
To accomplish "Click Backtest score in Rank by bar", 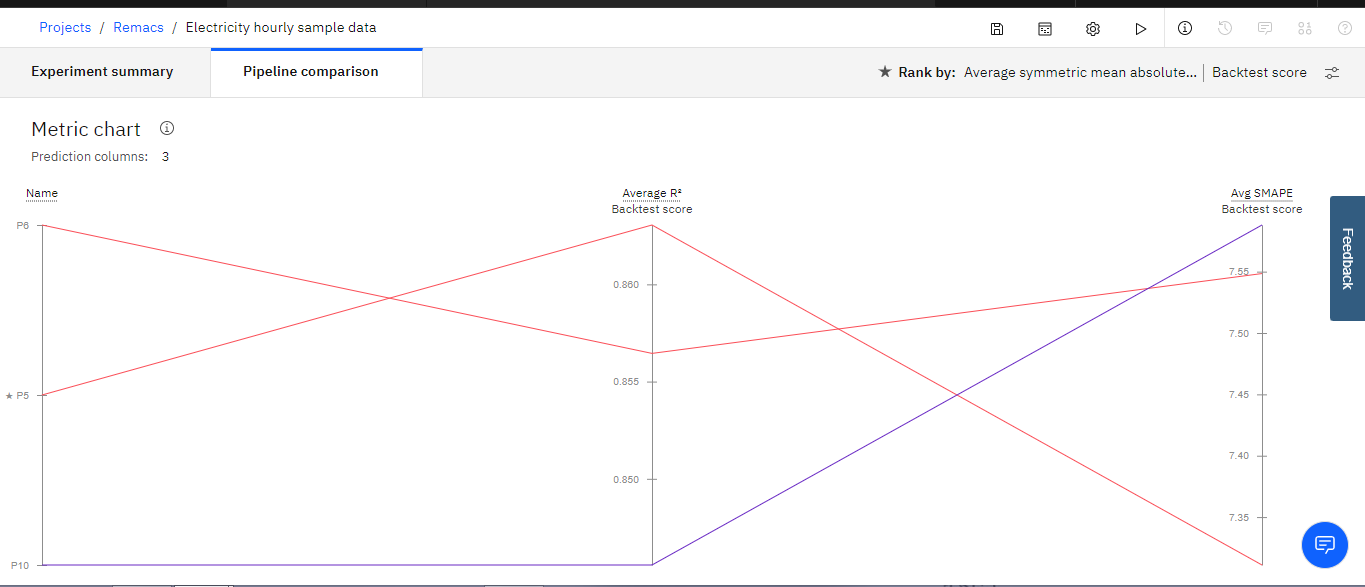I will point(1259,72).
